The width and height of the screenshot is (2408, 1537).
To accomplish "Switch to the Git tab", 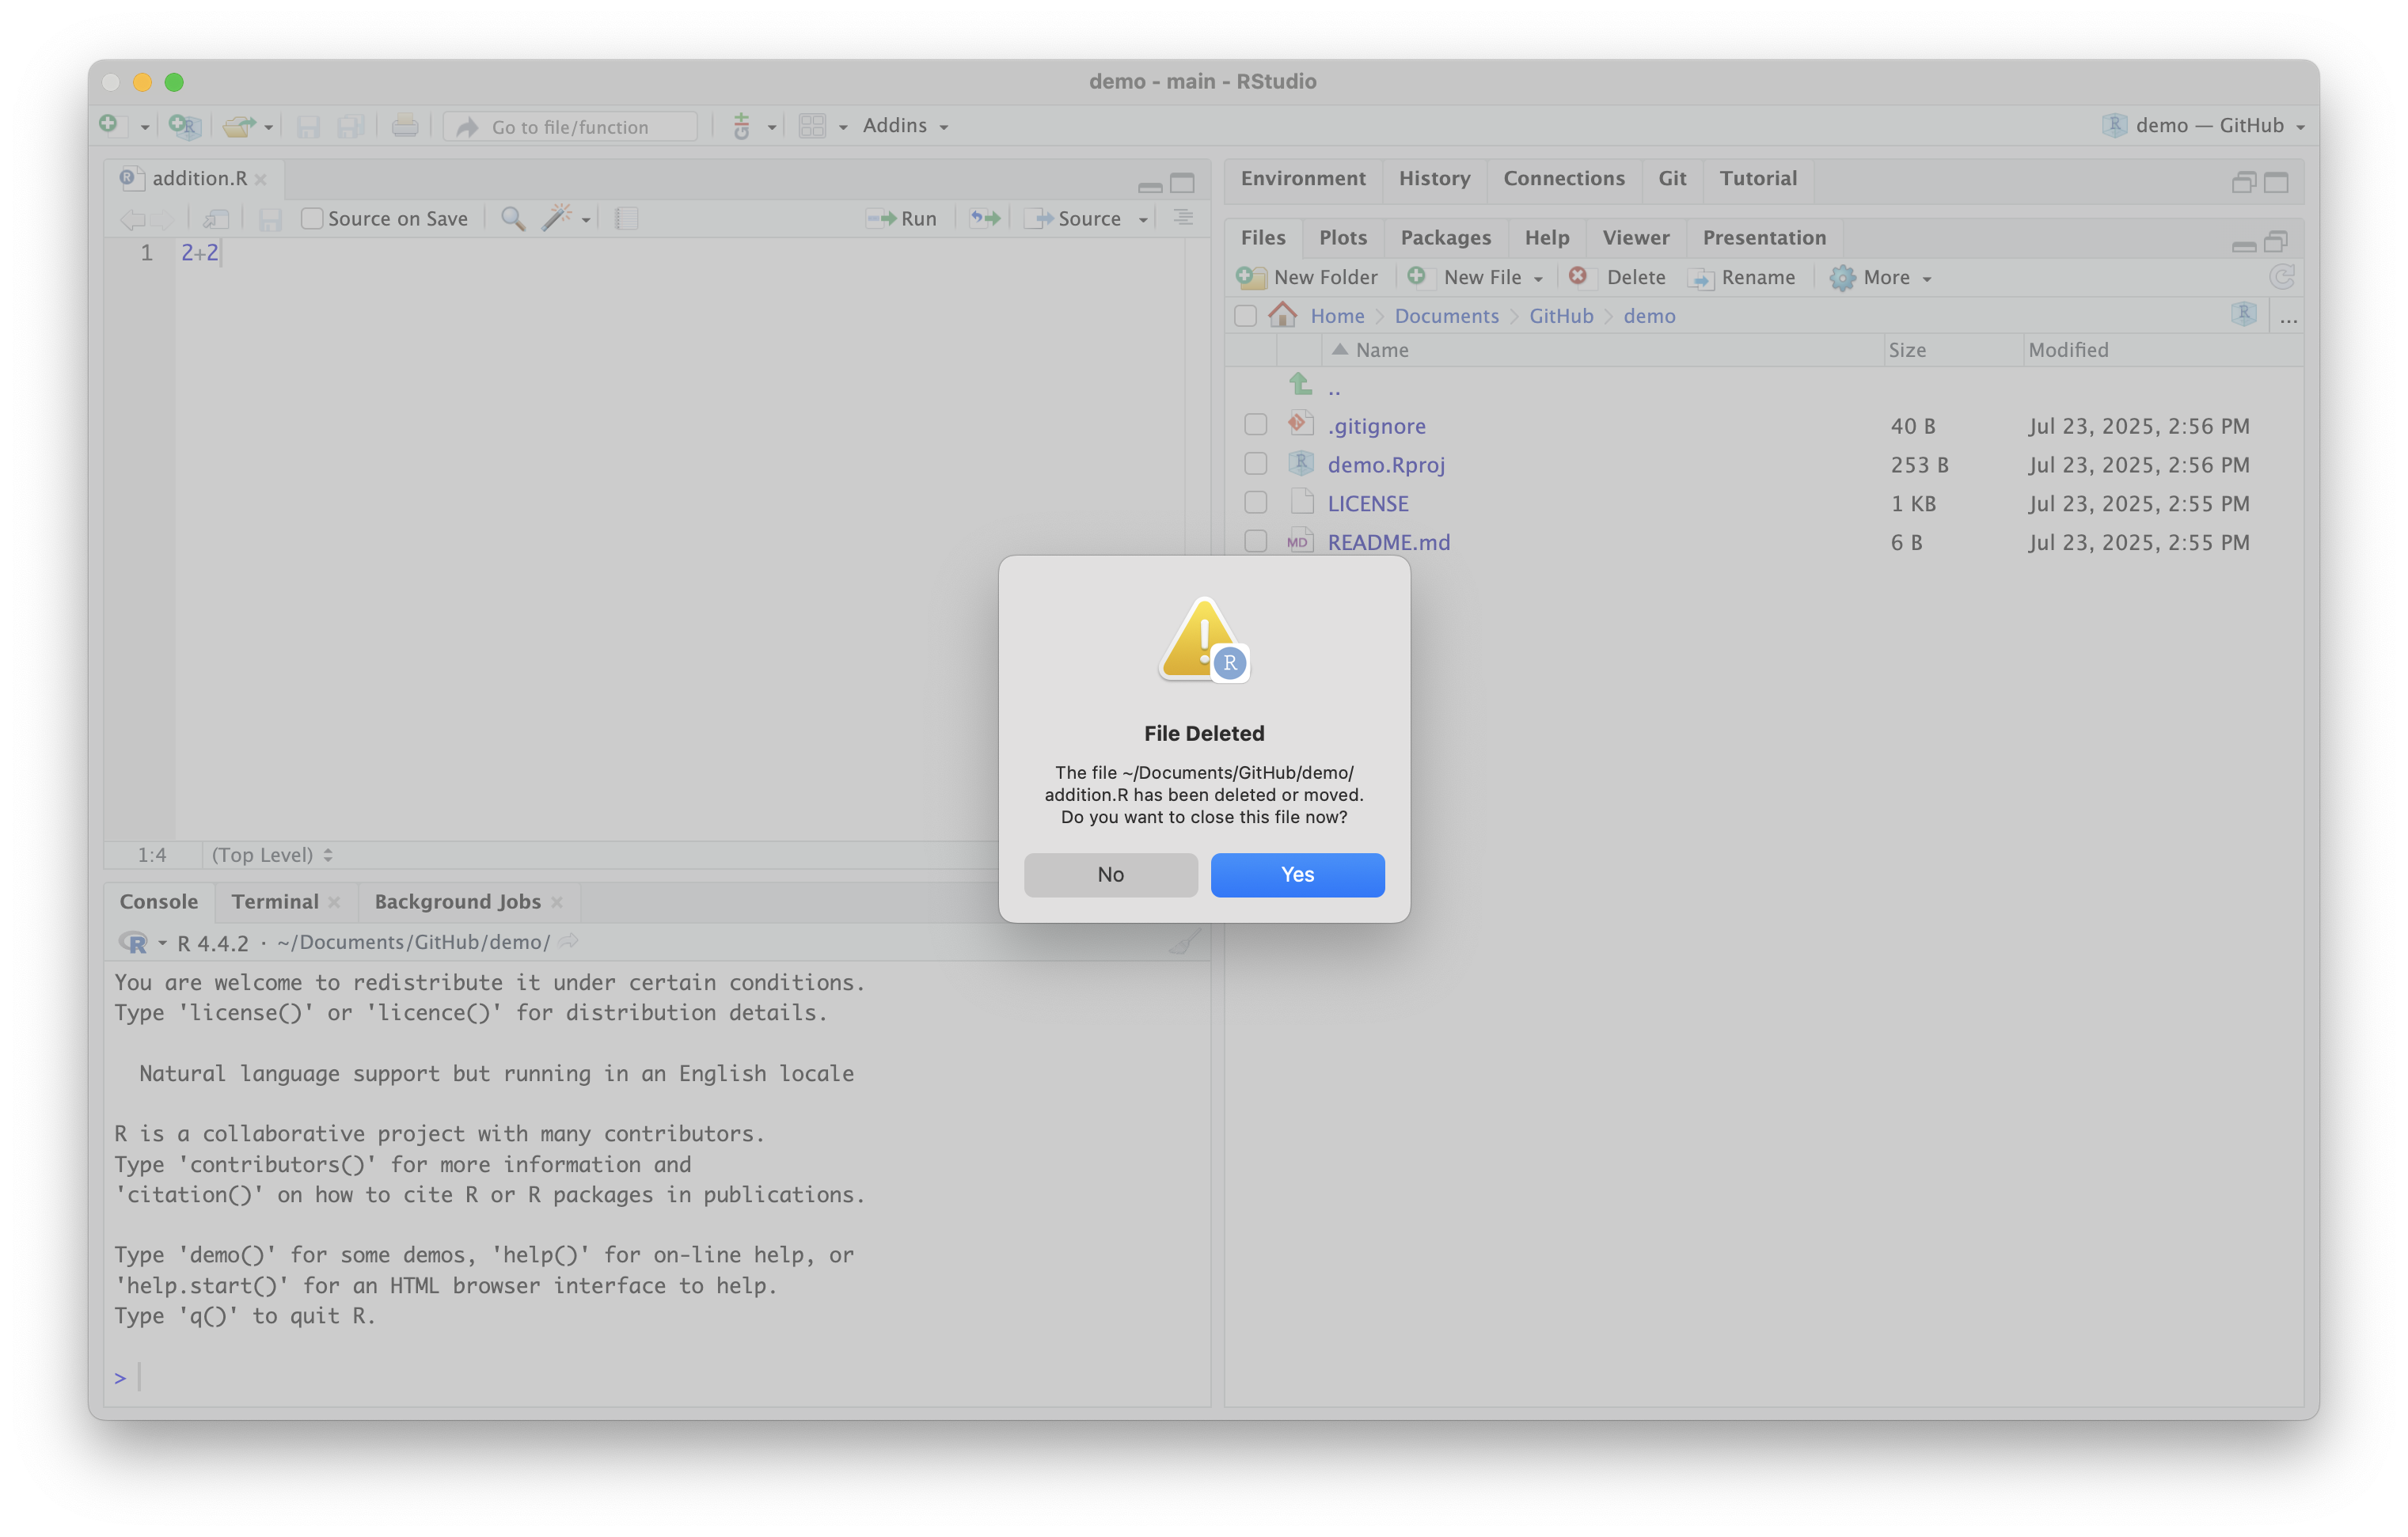I will [1671, 178].
